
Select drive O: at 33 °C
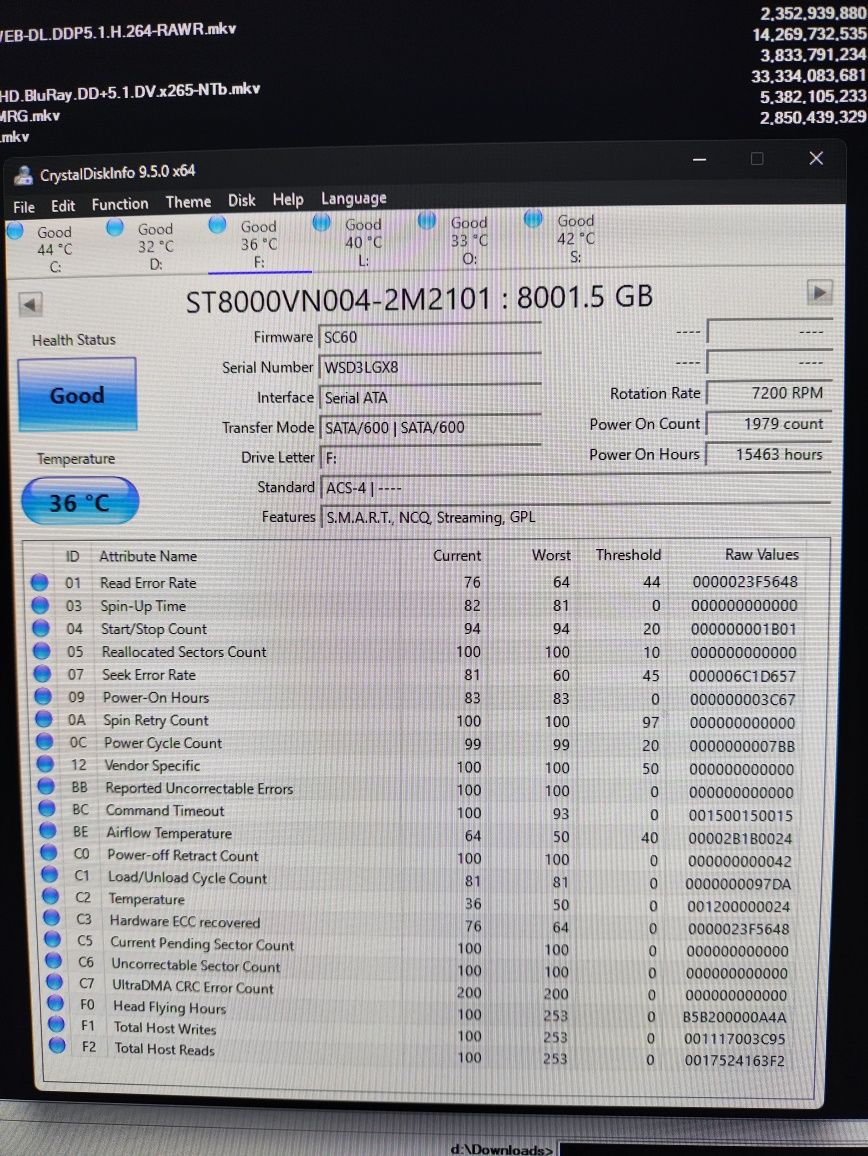click(x=456, y=240)
